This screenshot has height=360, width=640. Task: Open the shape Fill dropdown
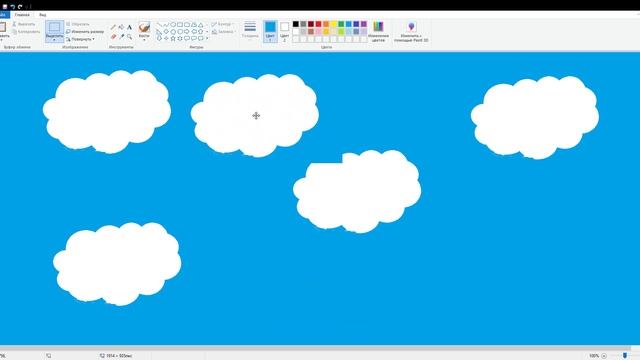pyautogui.click(x=223, y=31)
